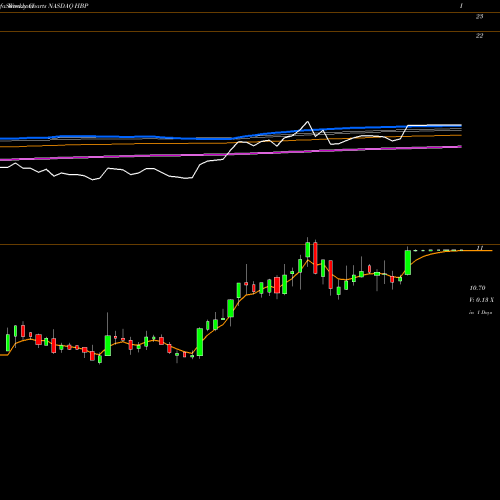Click the V: 0.13 volume text

click(481, 300)
